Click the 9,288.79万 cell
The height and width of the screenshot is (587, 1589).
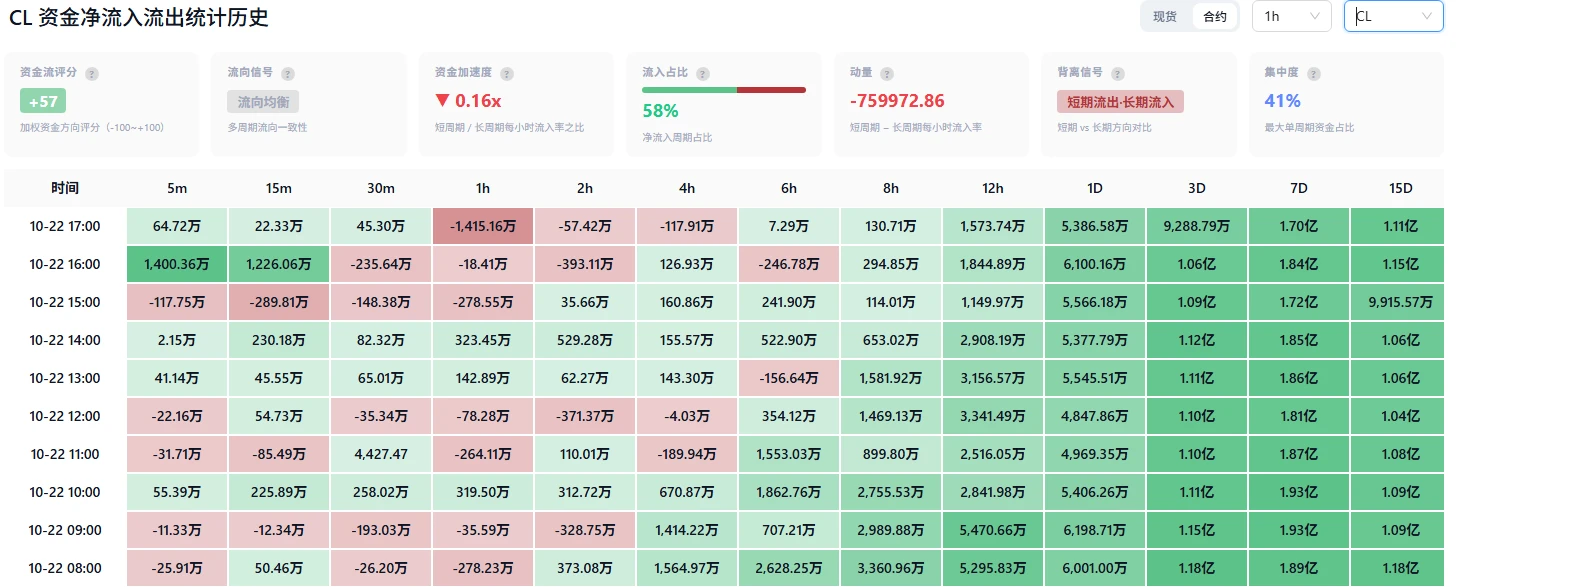tap(1197, 226)
